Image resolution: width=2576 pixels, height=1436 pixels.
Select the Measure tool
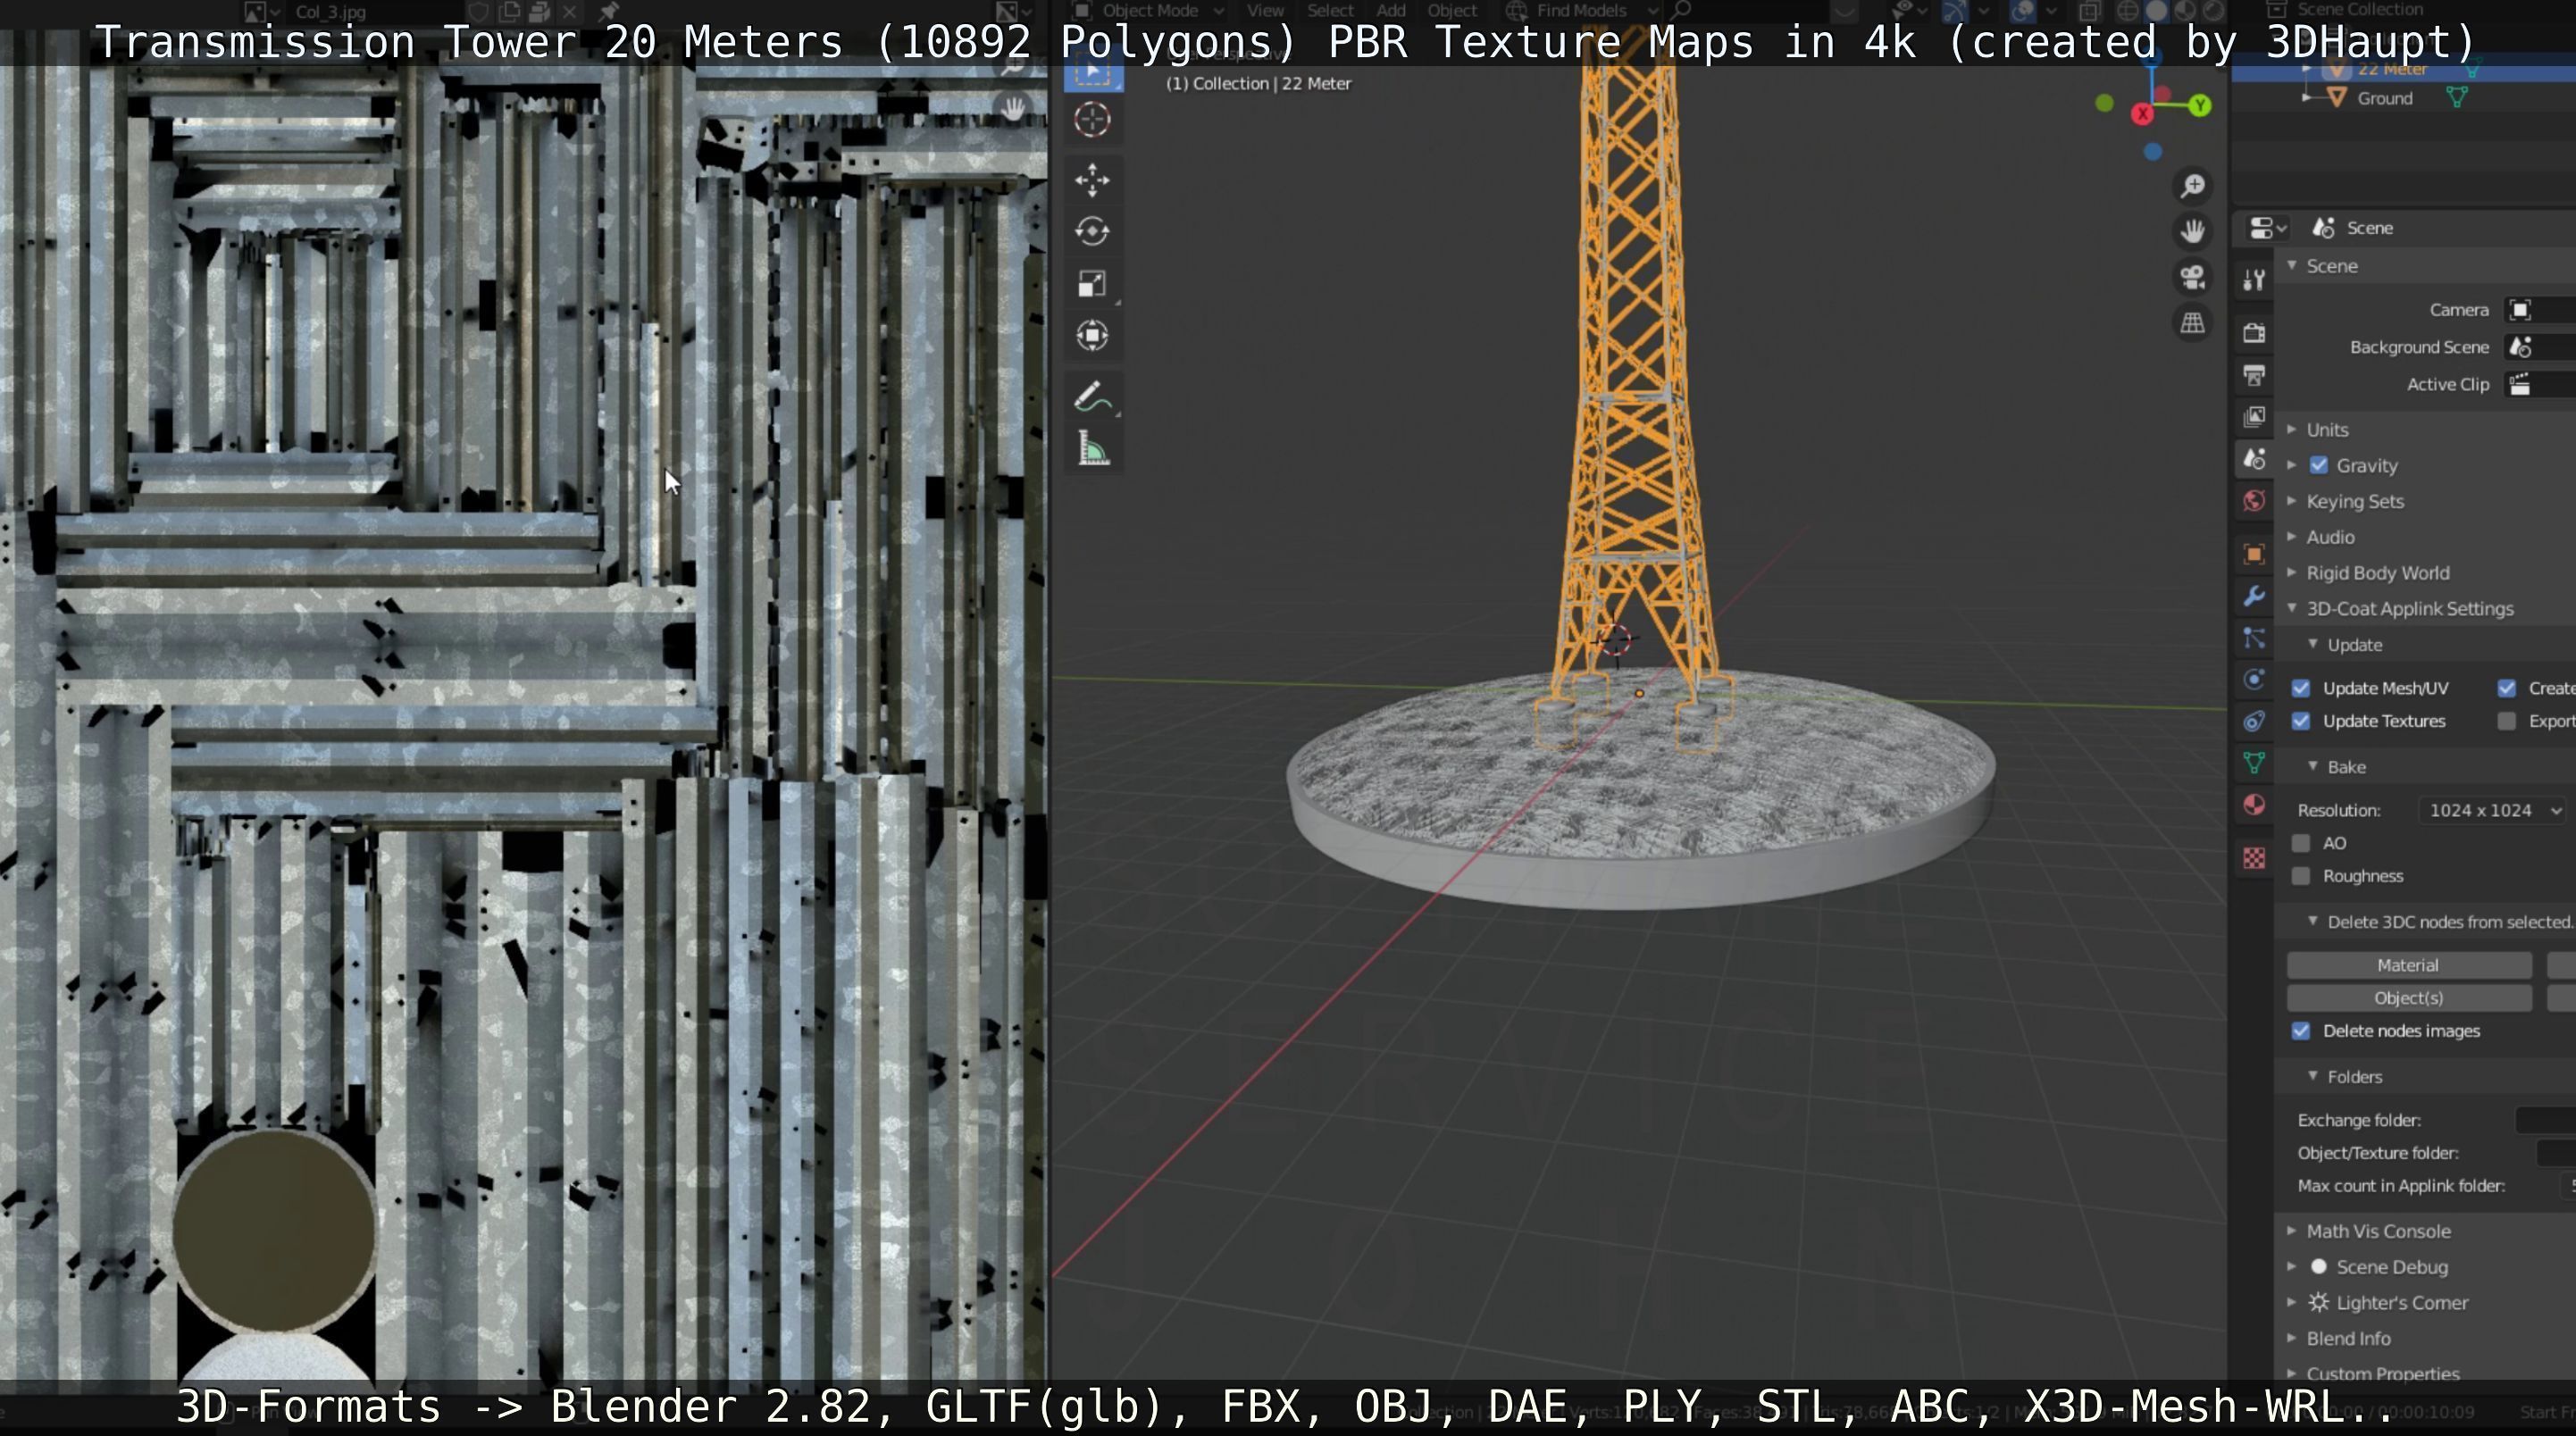tap(1092, 449)
